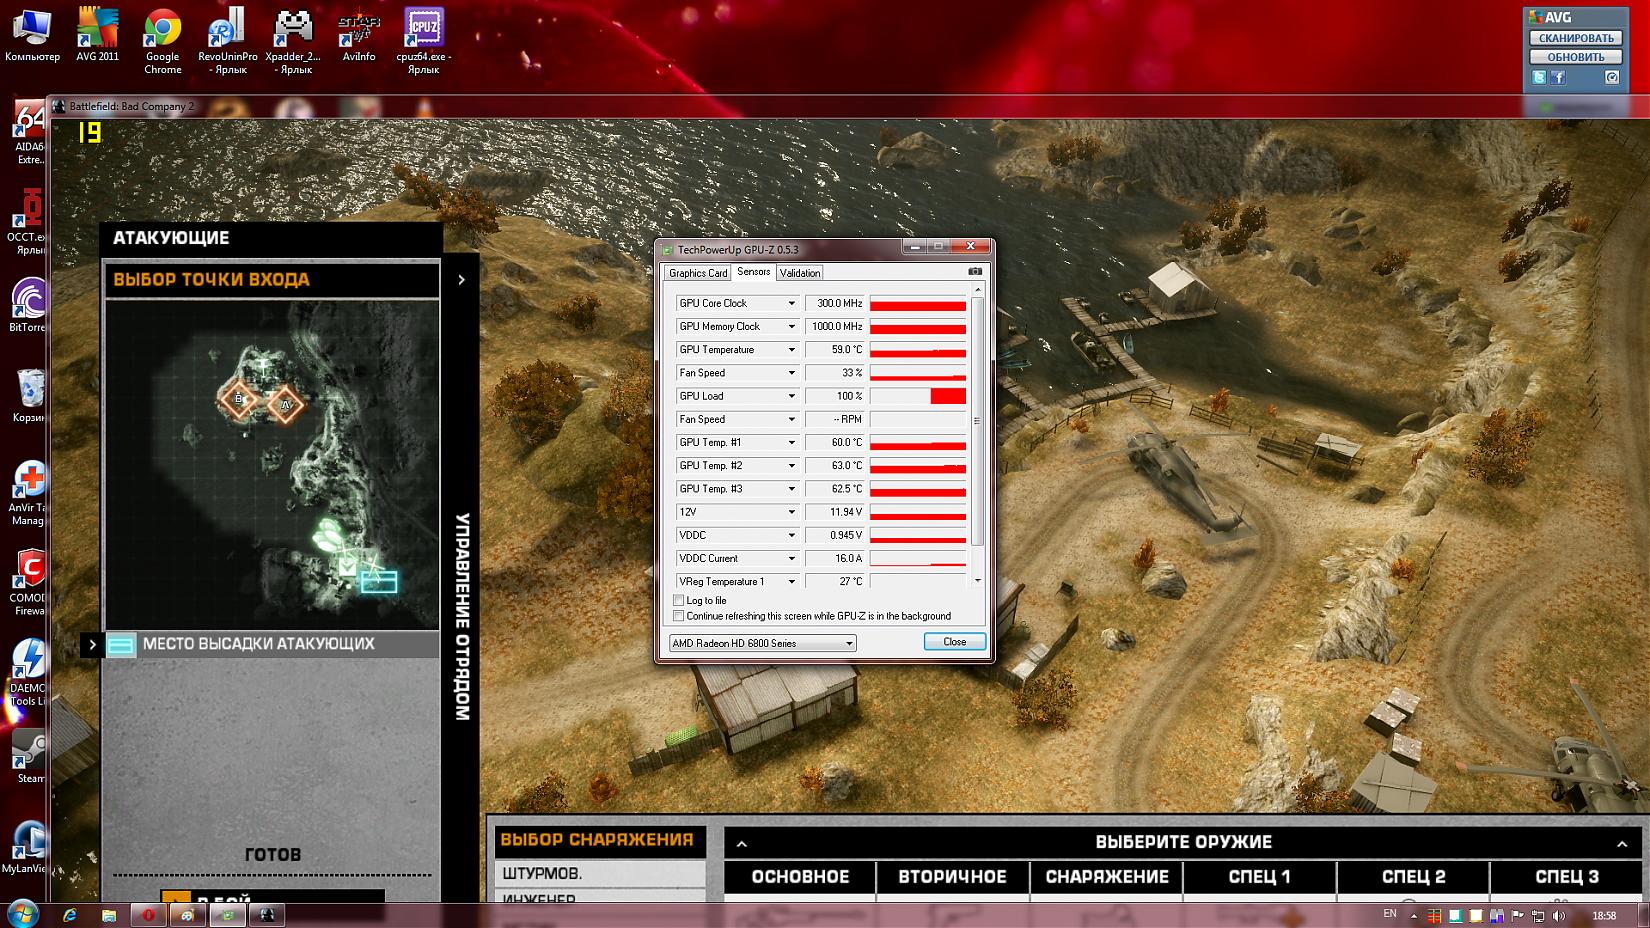Screen dimensions: 1650x928
Task: Switch to the Validation tab
Action: click(800, 273)
